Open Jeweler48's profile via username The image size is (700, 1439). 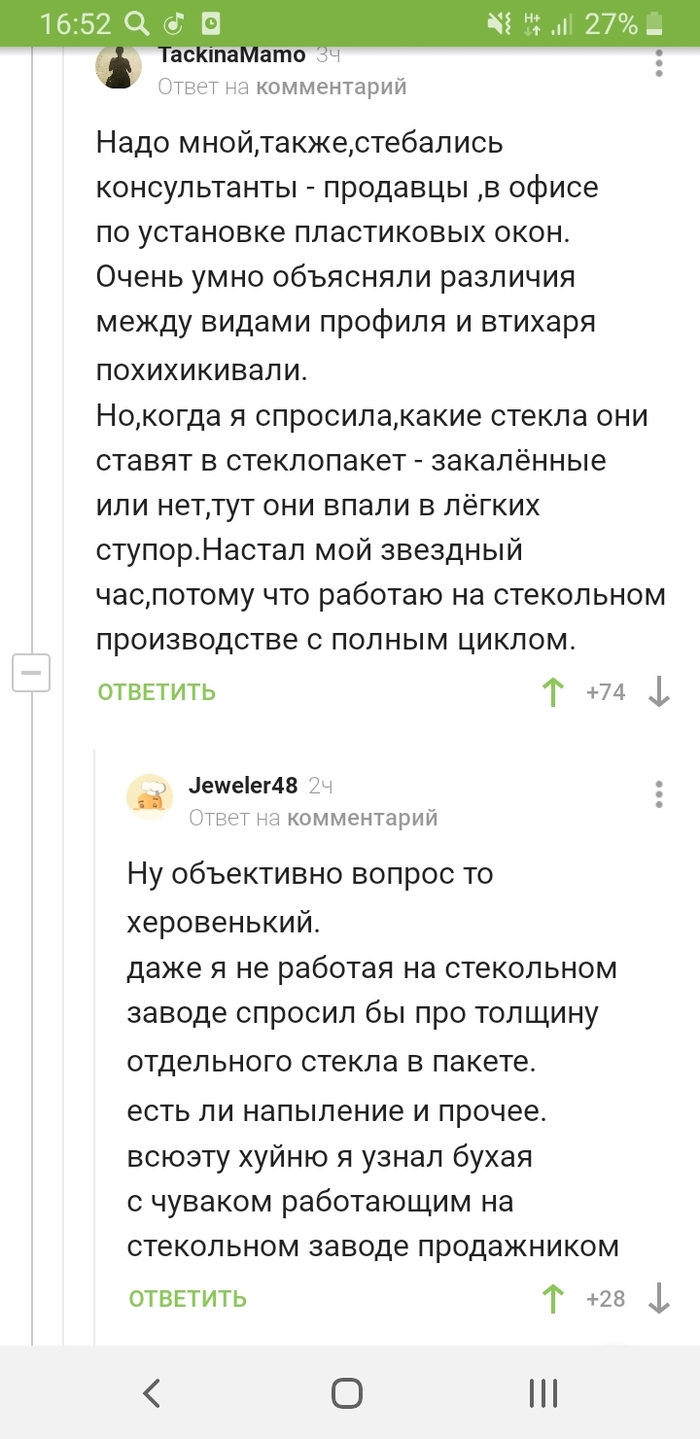tap(241, 786)
